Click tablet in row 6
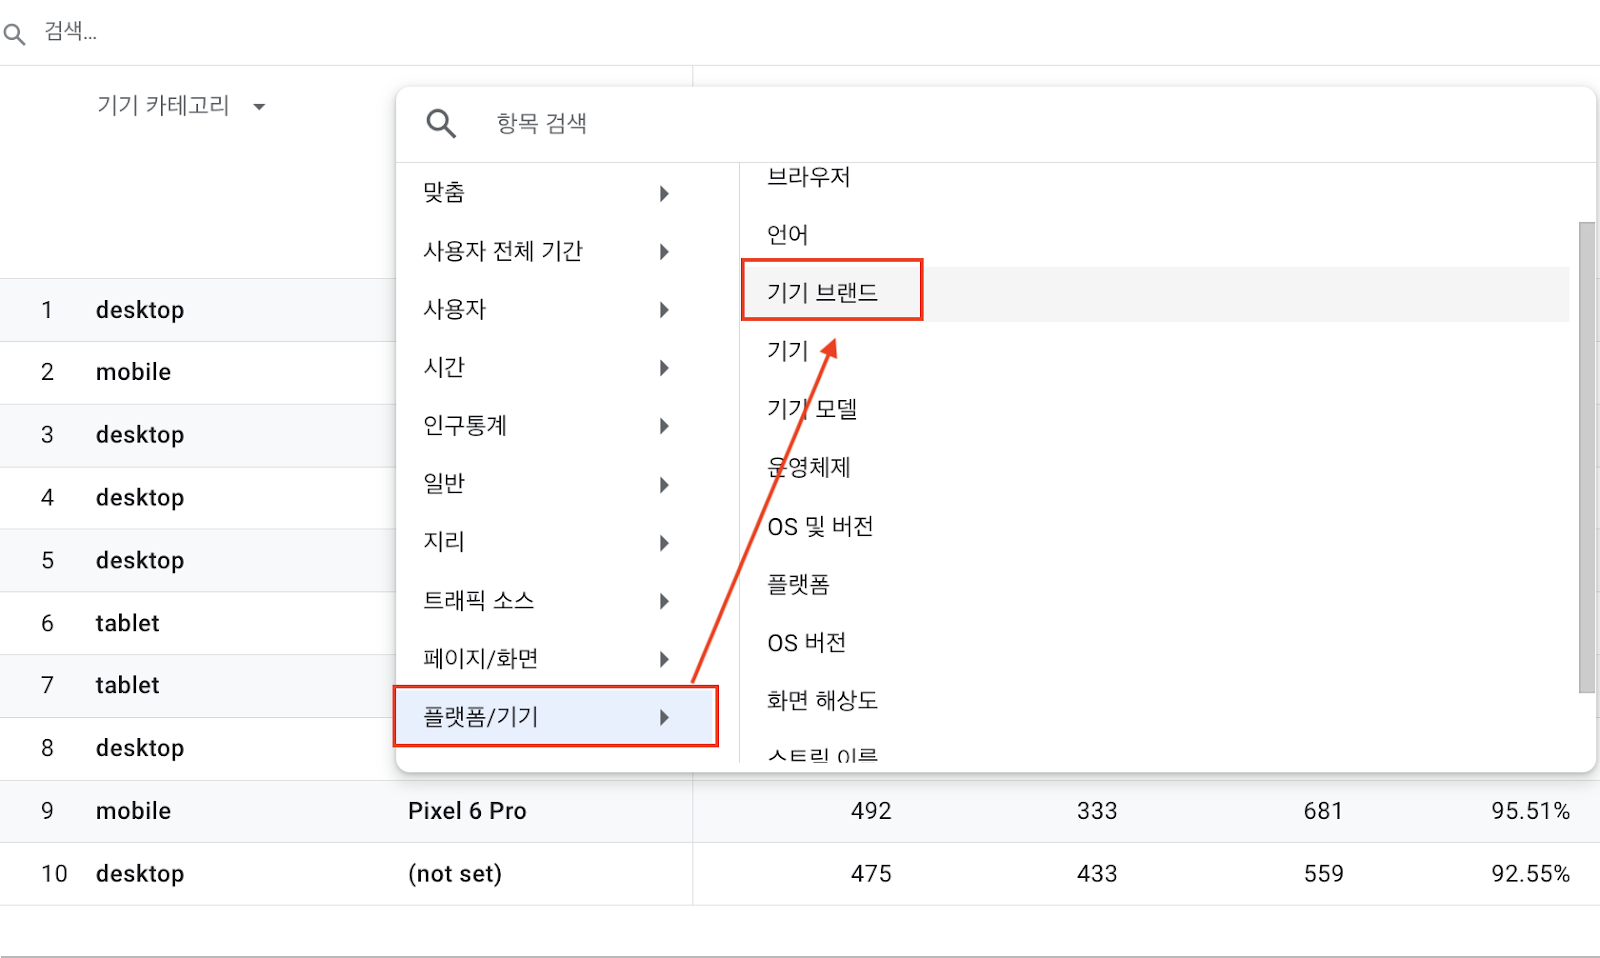The height and width of the screenshot is (958, 1600). [127, 623]
